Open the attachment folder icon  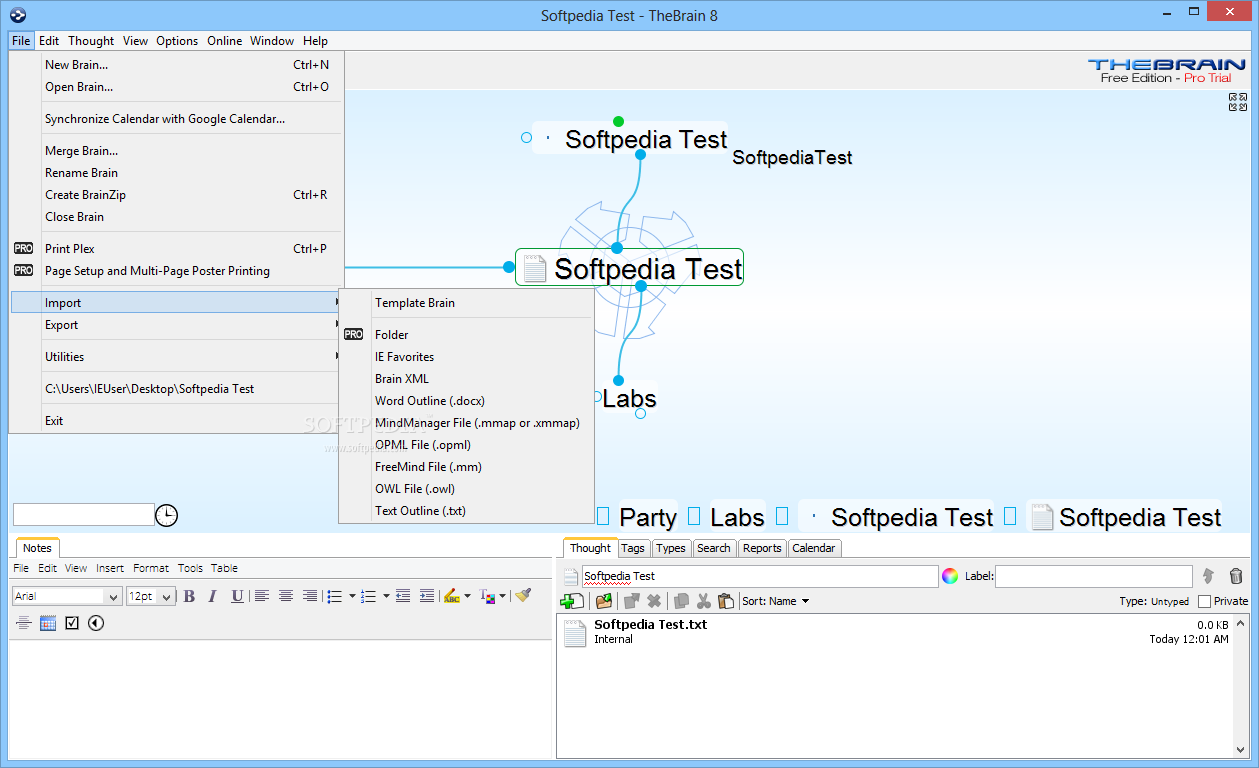604,601
